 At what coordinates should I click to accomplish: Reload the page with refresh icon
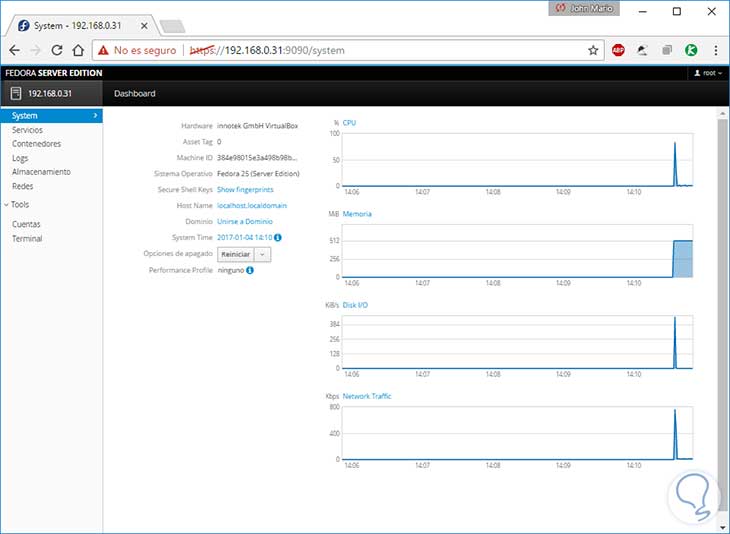click(x=57, y=50)
